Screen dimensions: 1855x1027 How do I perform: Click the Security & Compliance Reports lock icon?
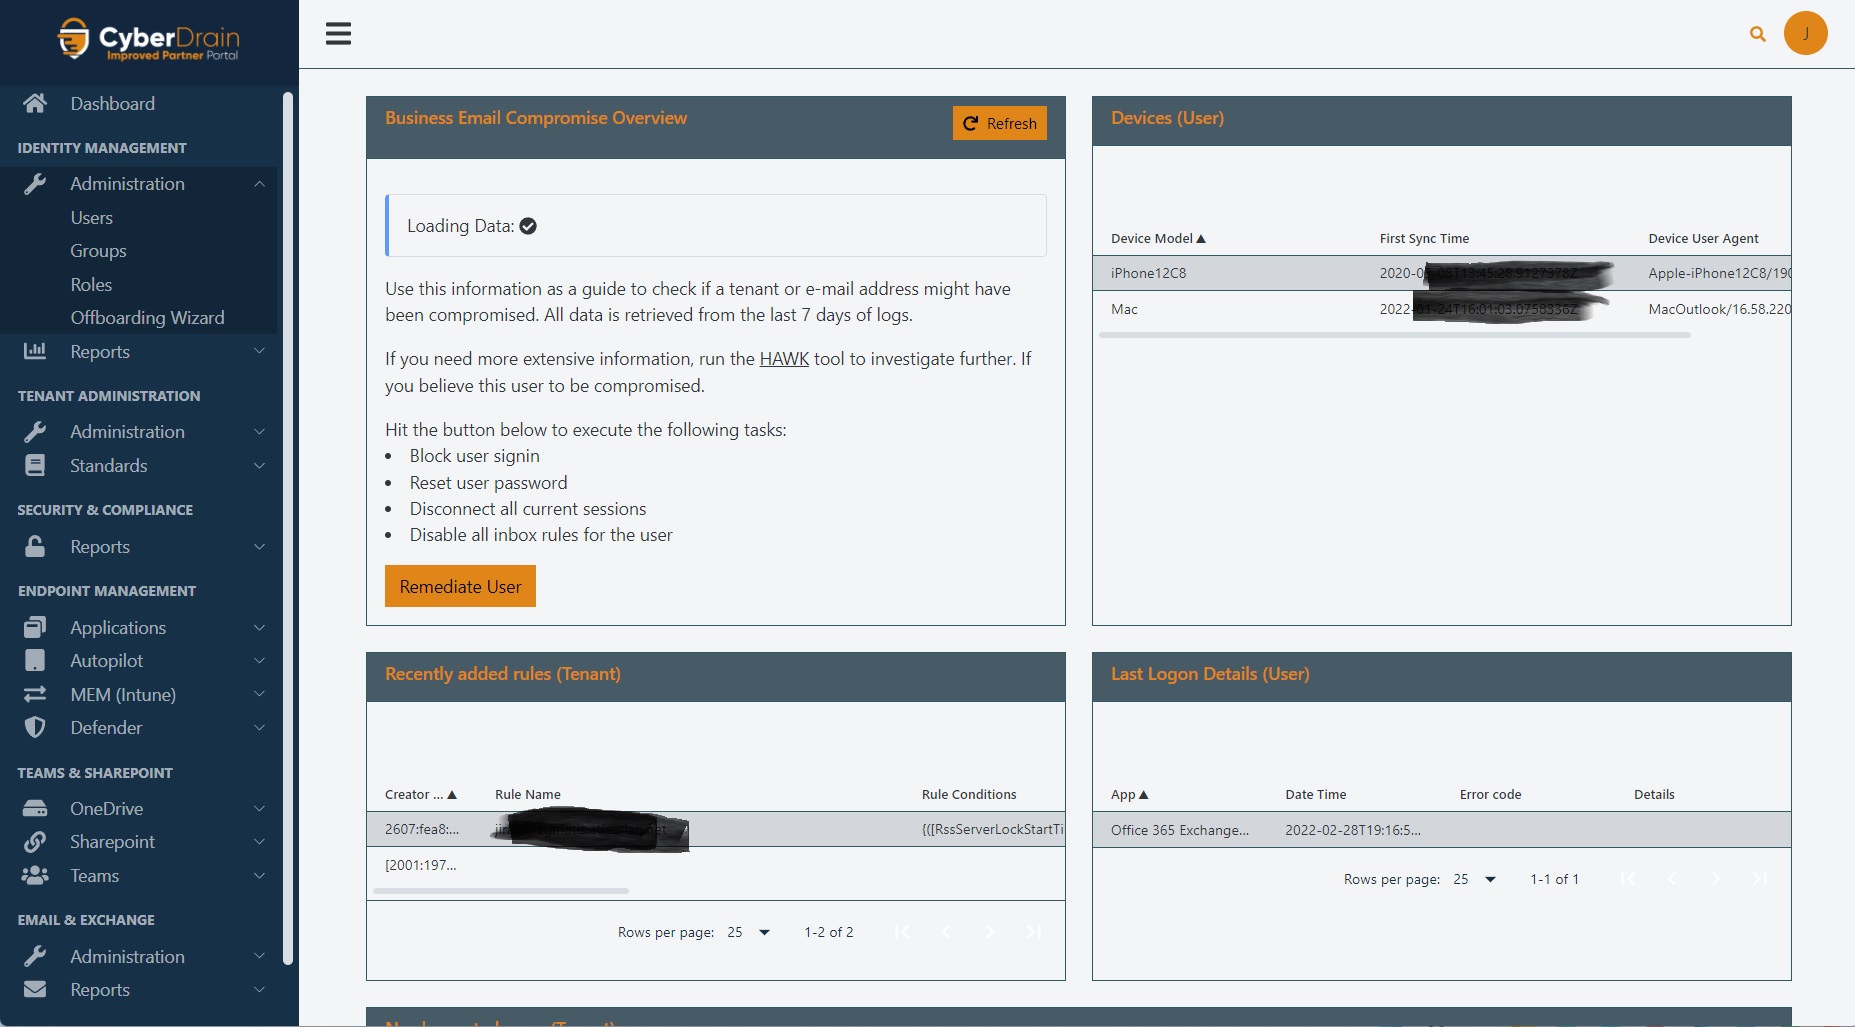pyautogui.click(x=34, y=546)
